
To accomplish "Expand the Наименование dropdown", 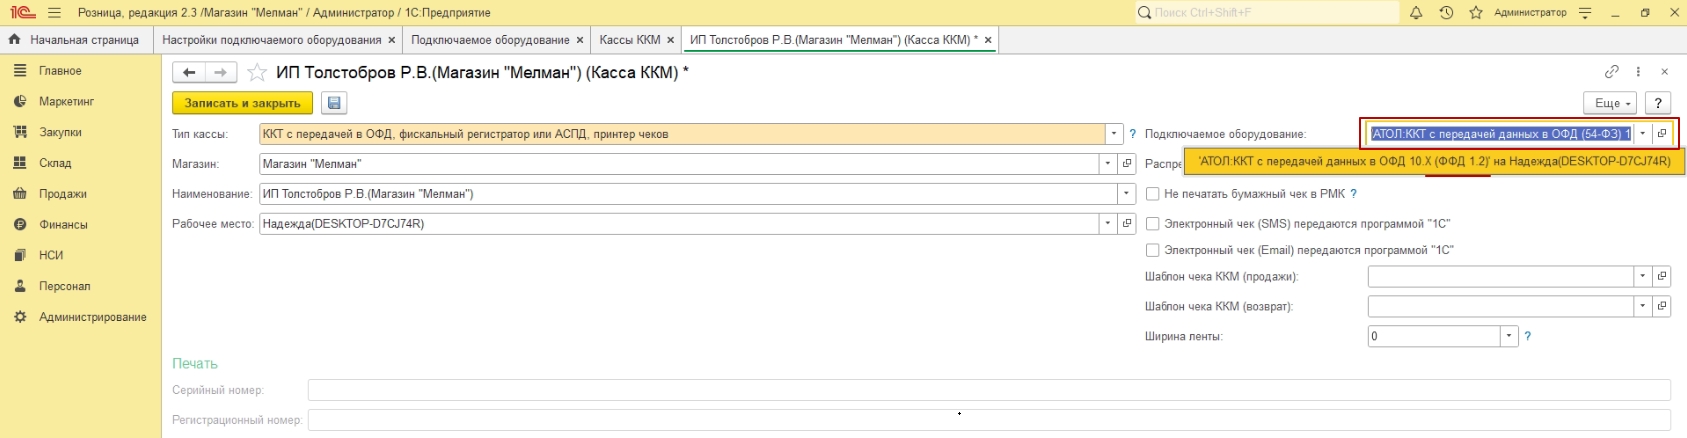I will (1127, 194).
